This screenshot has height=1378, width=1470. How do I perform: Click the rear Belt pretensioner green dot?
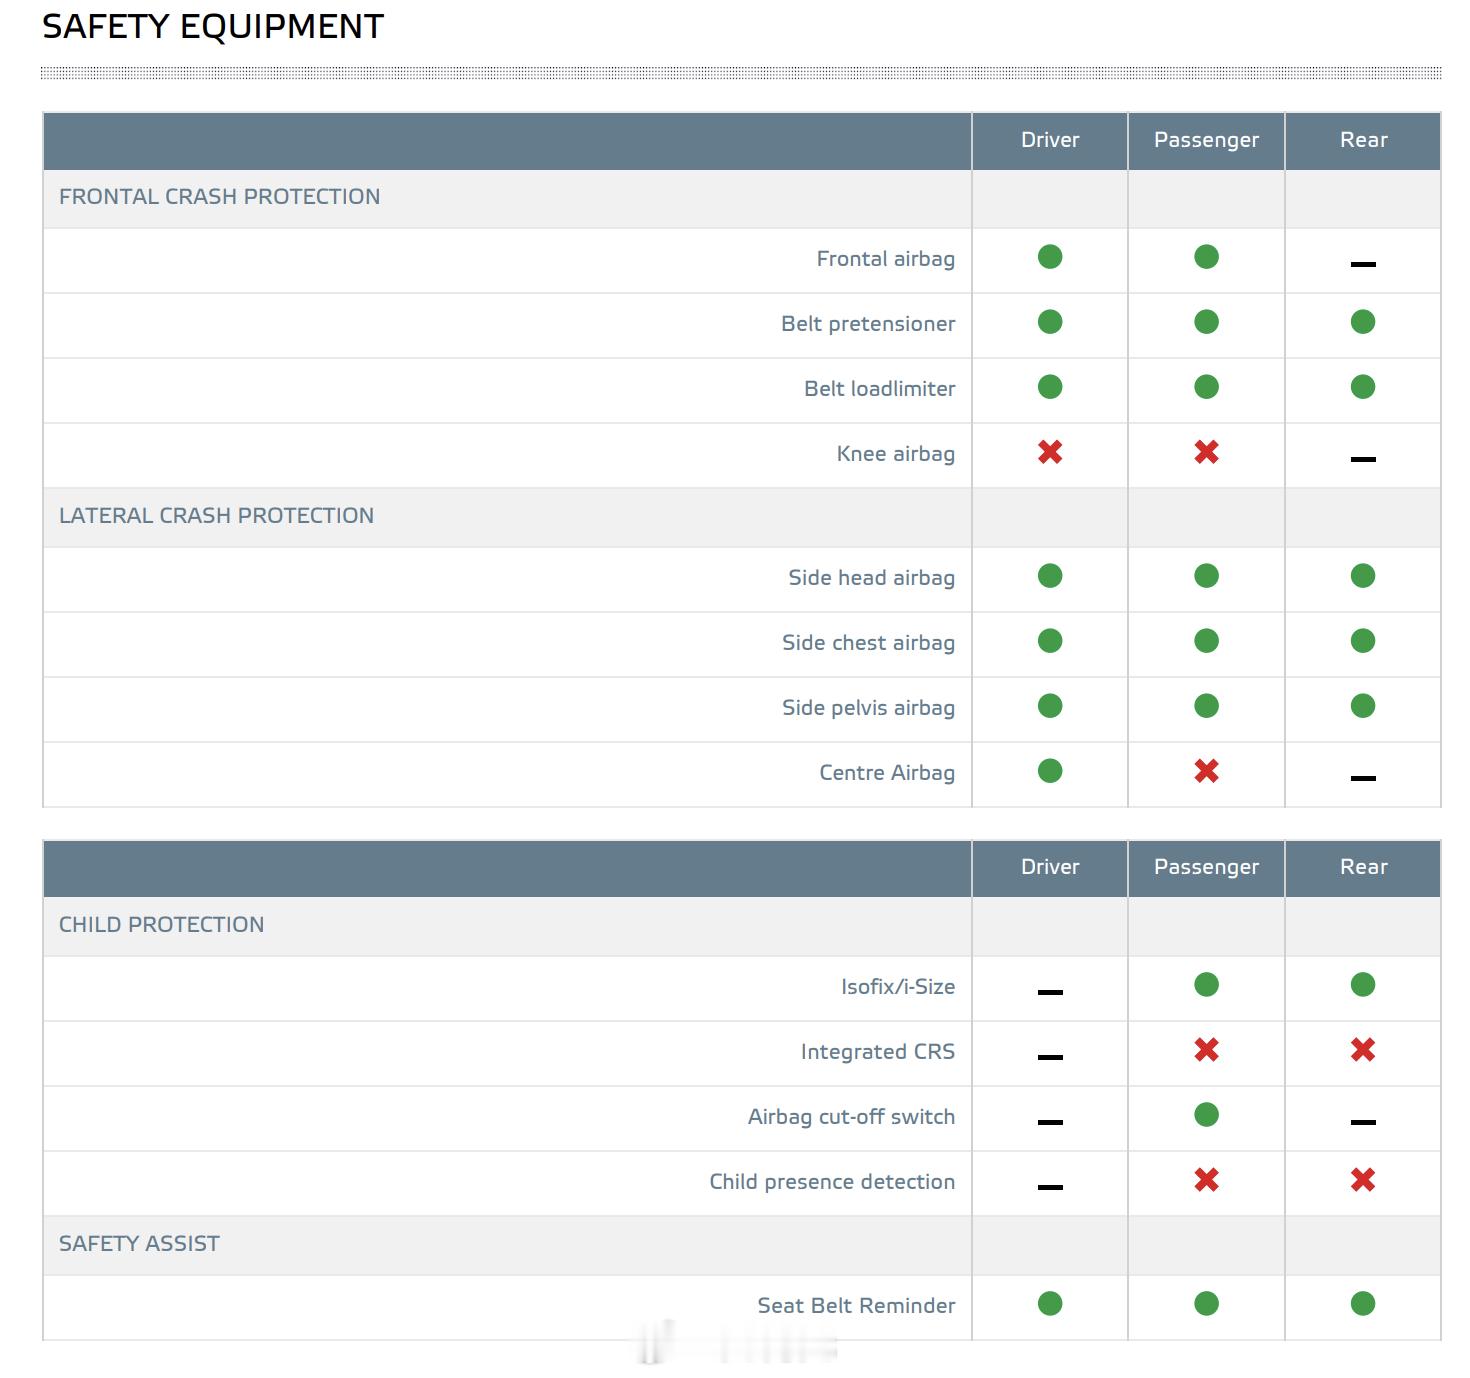(1362, 322)
